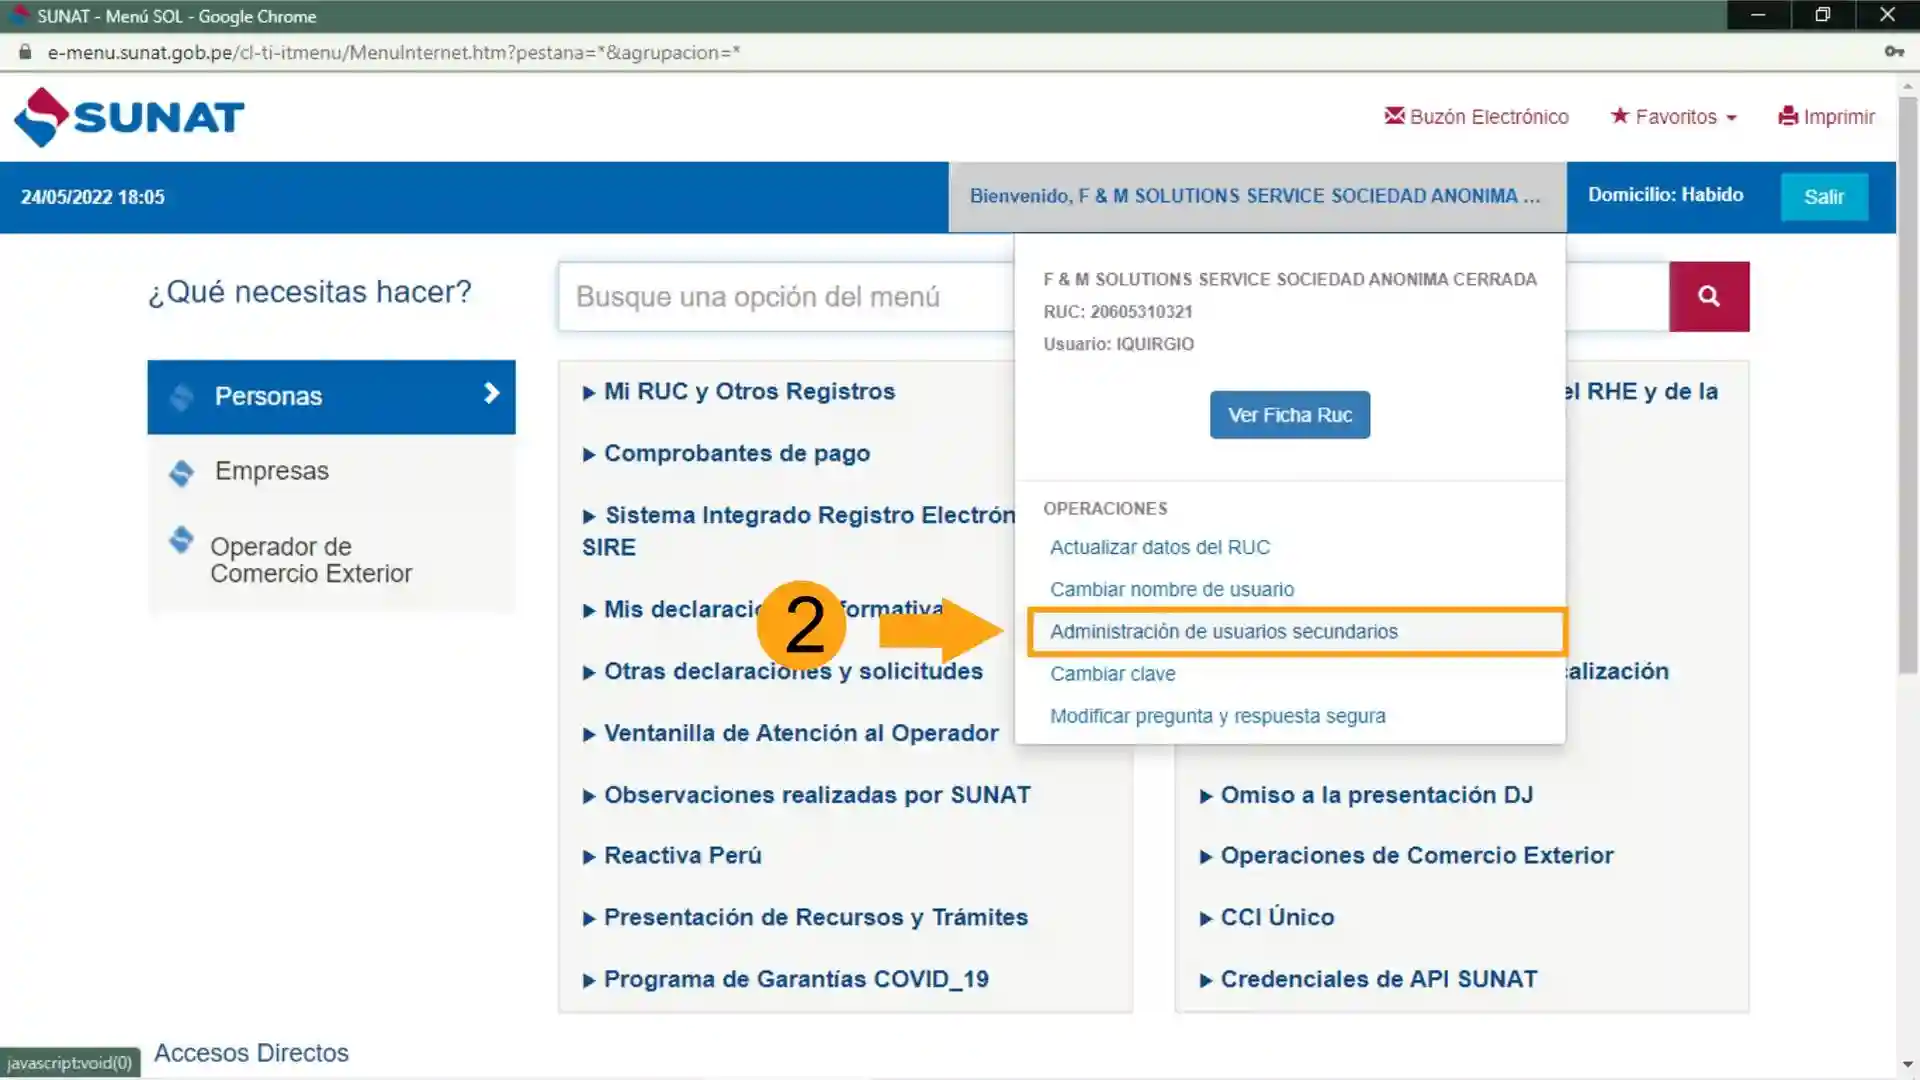
Task: Click the RUC: 20605310321 text
Action: pyautogui.click(x=1117, y=312)
